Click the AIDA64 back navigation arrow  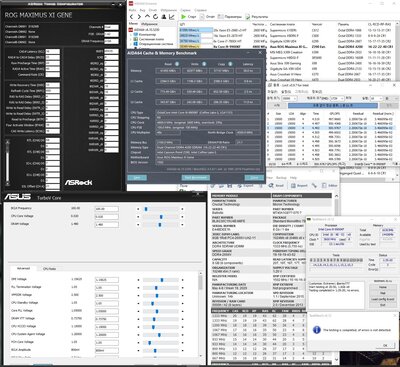pyautogui.click(x=132, y=16)
